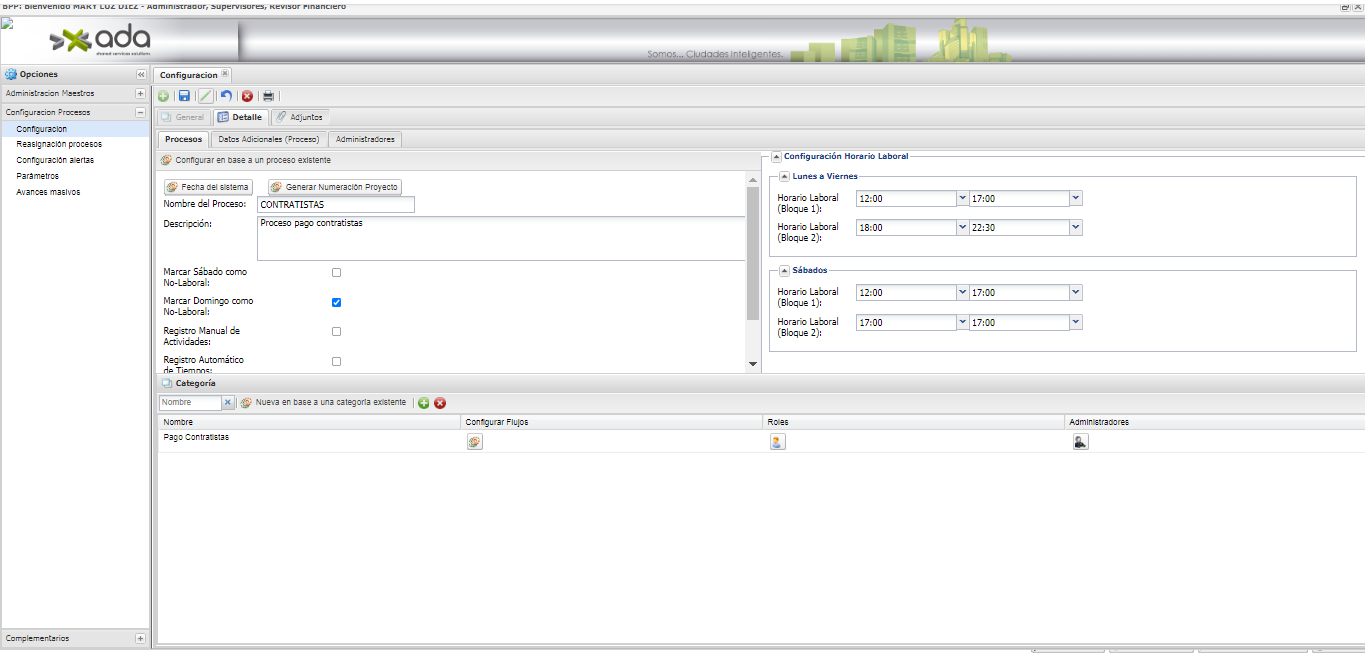Screen dimensions: 1365x653
Task: Click the save floppy disk icon
Action: click(x=184, y=96)
